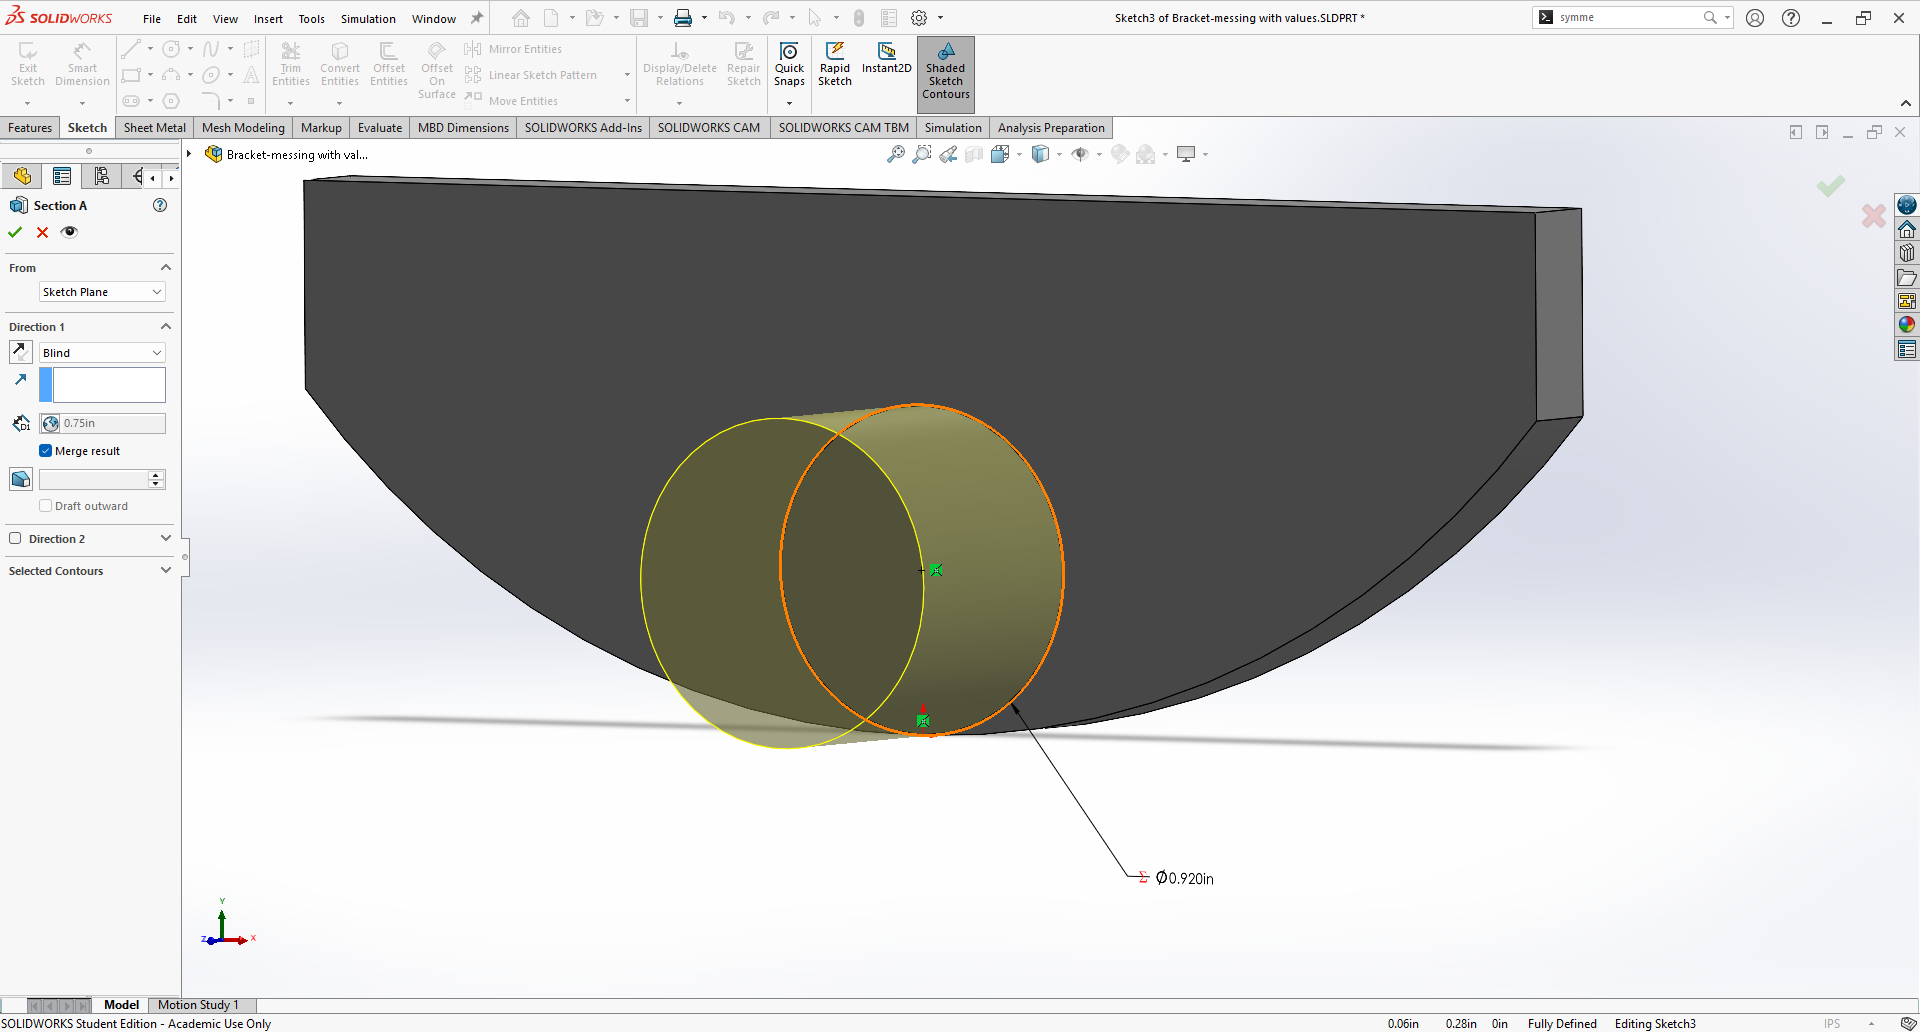This screenshot has height=1032, width=1920.
Task: Open the Insert menu
Action: pos(268,19)
